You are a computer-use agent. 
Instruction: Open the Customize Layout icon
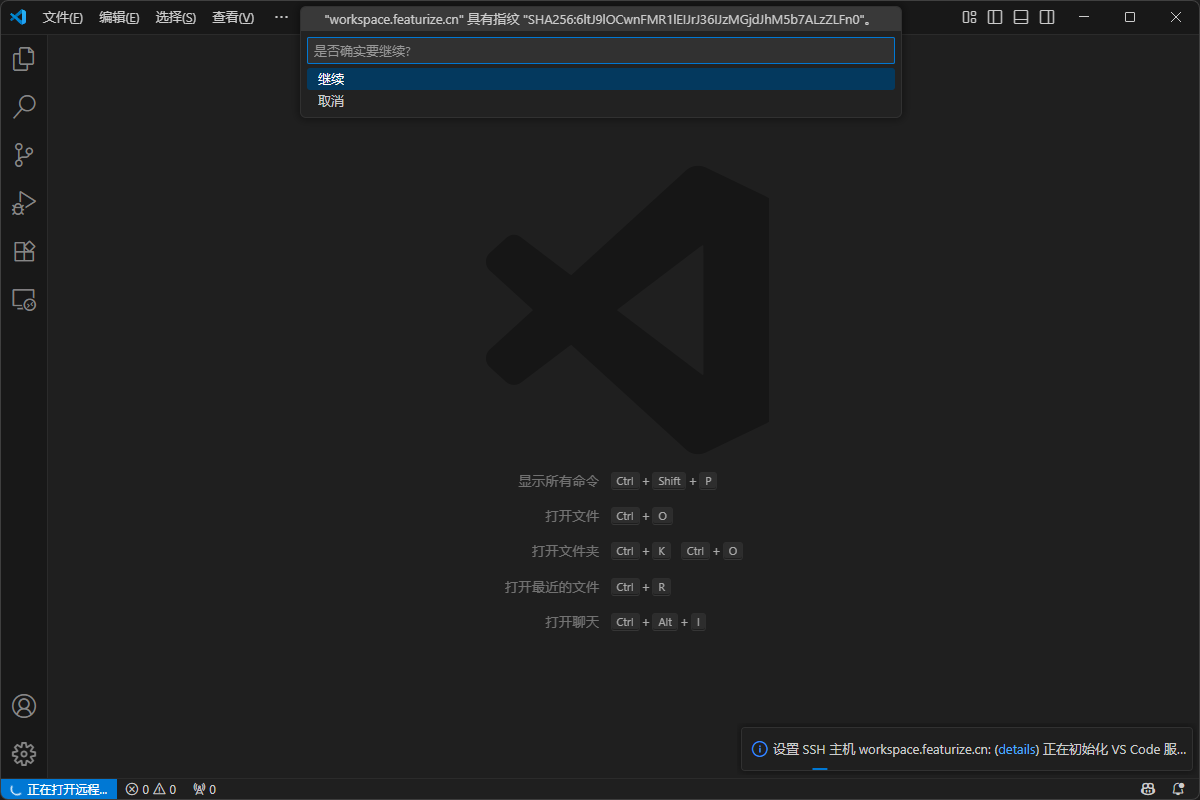point(969,17)
